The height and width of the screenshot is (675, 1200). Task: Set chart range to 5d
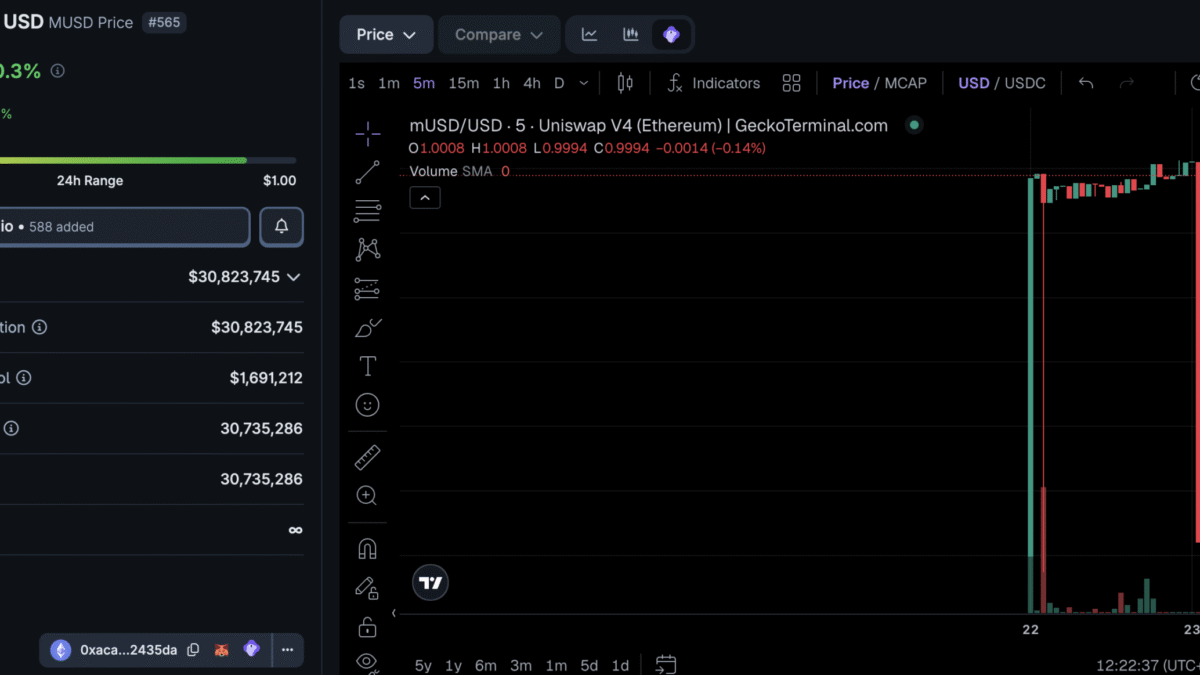[x=589, y=665]
